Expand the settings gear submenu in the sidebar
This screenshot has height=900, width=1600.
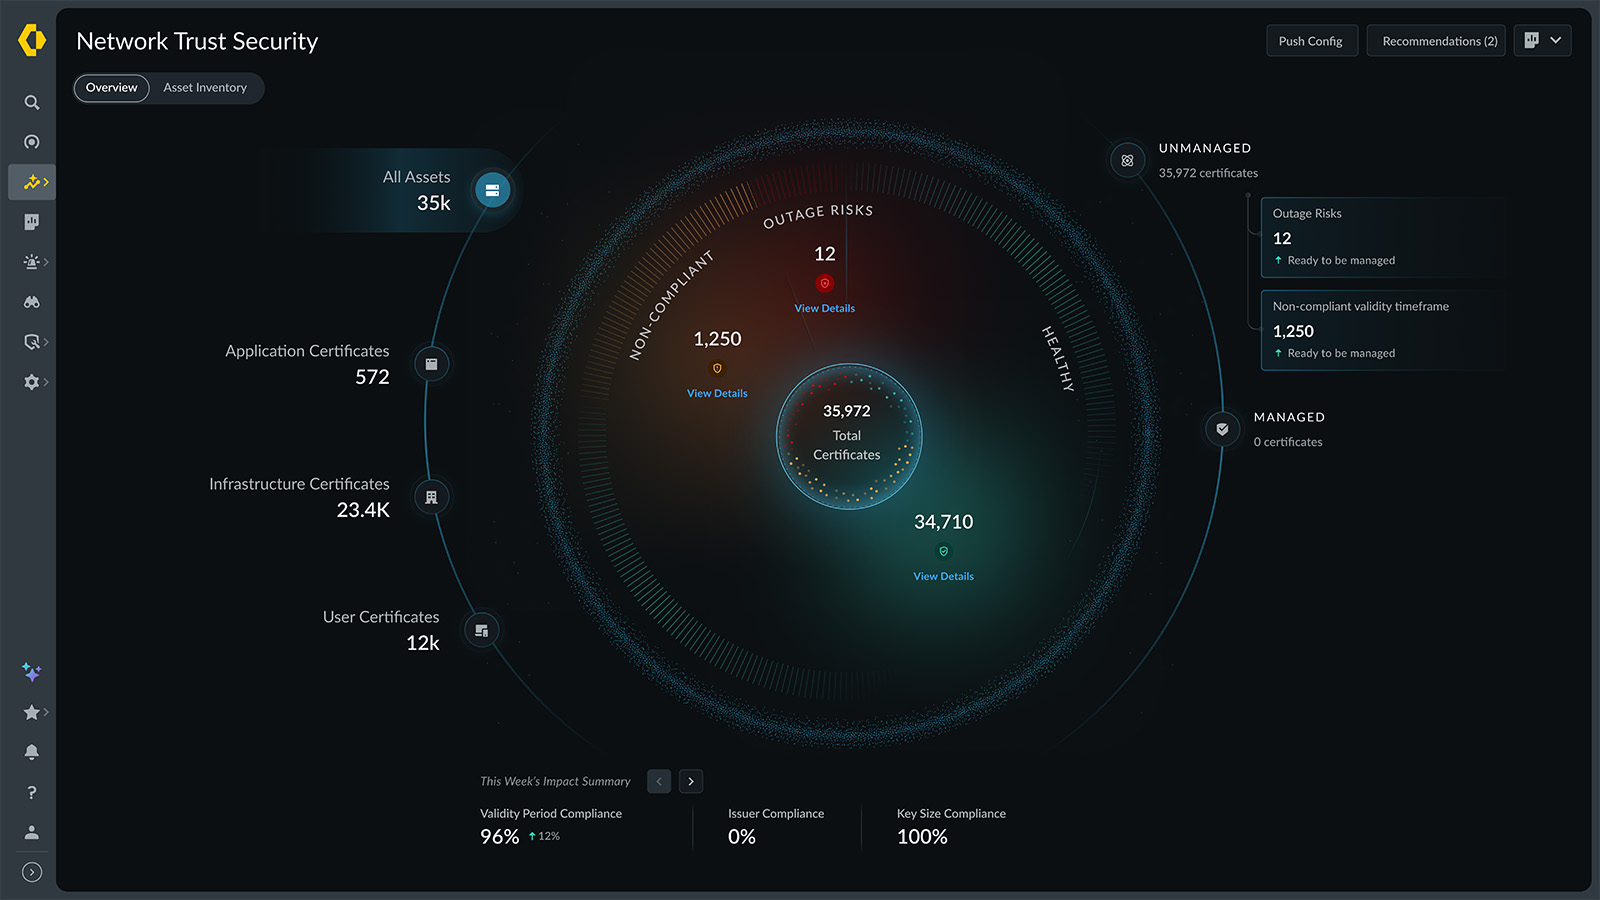point(35,382)
